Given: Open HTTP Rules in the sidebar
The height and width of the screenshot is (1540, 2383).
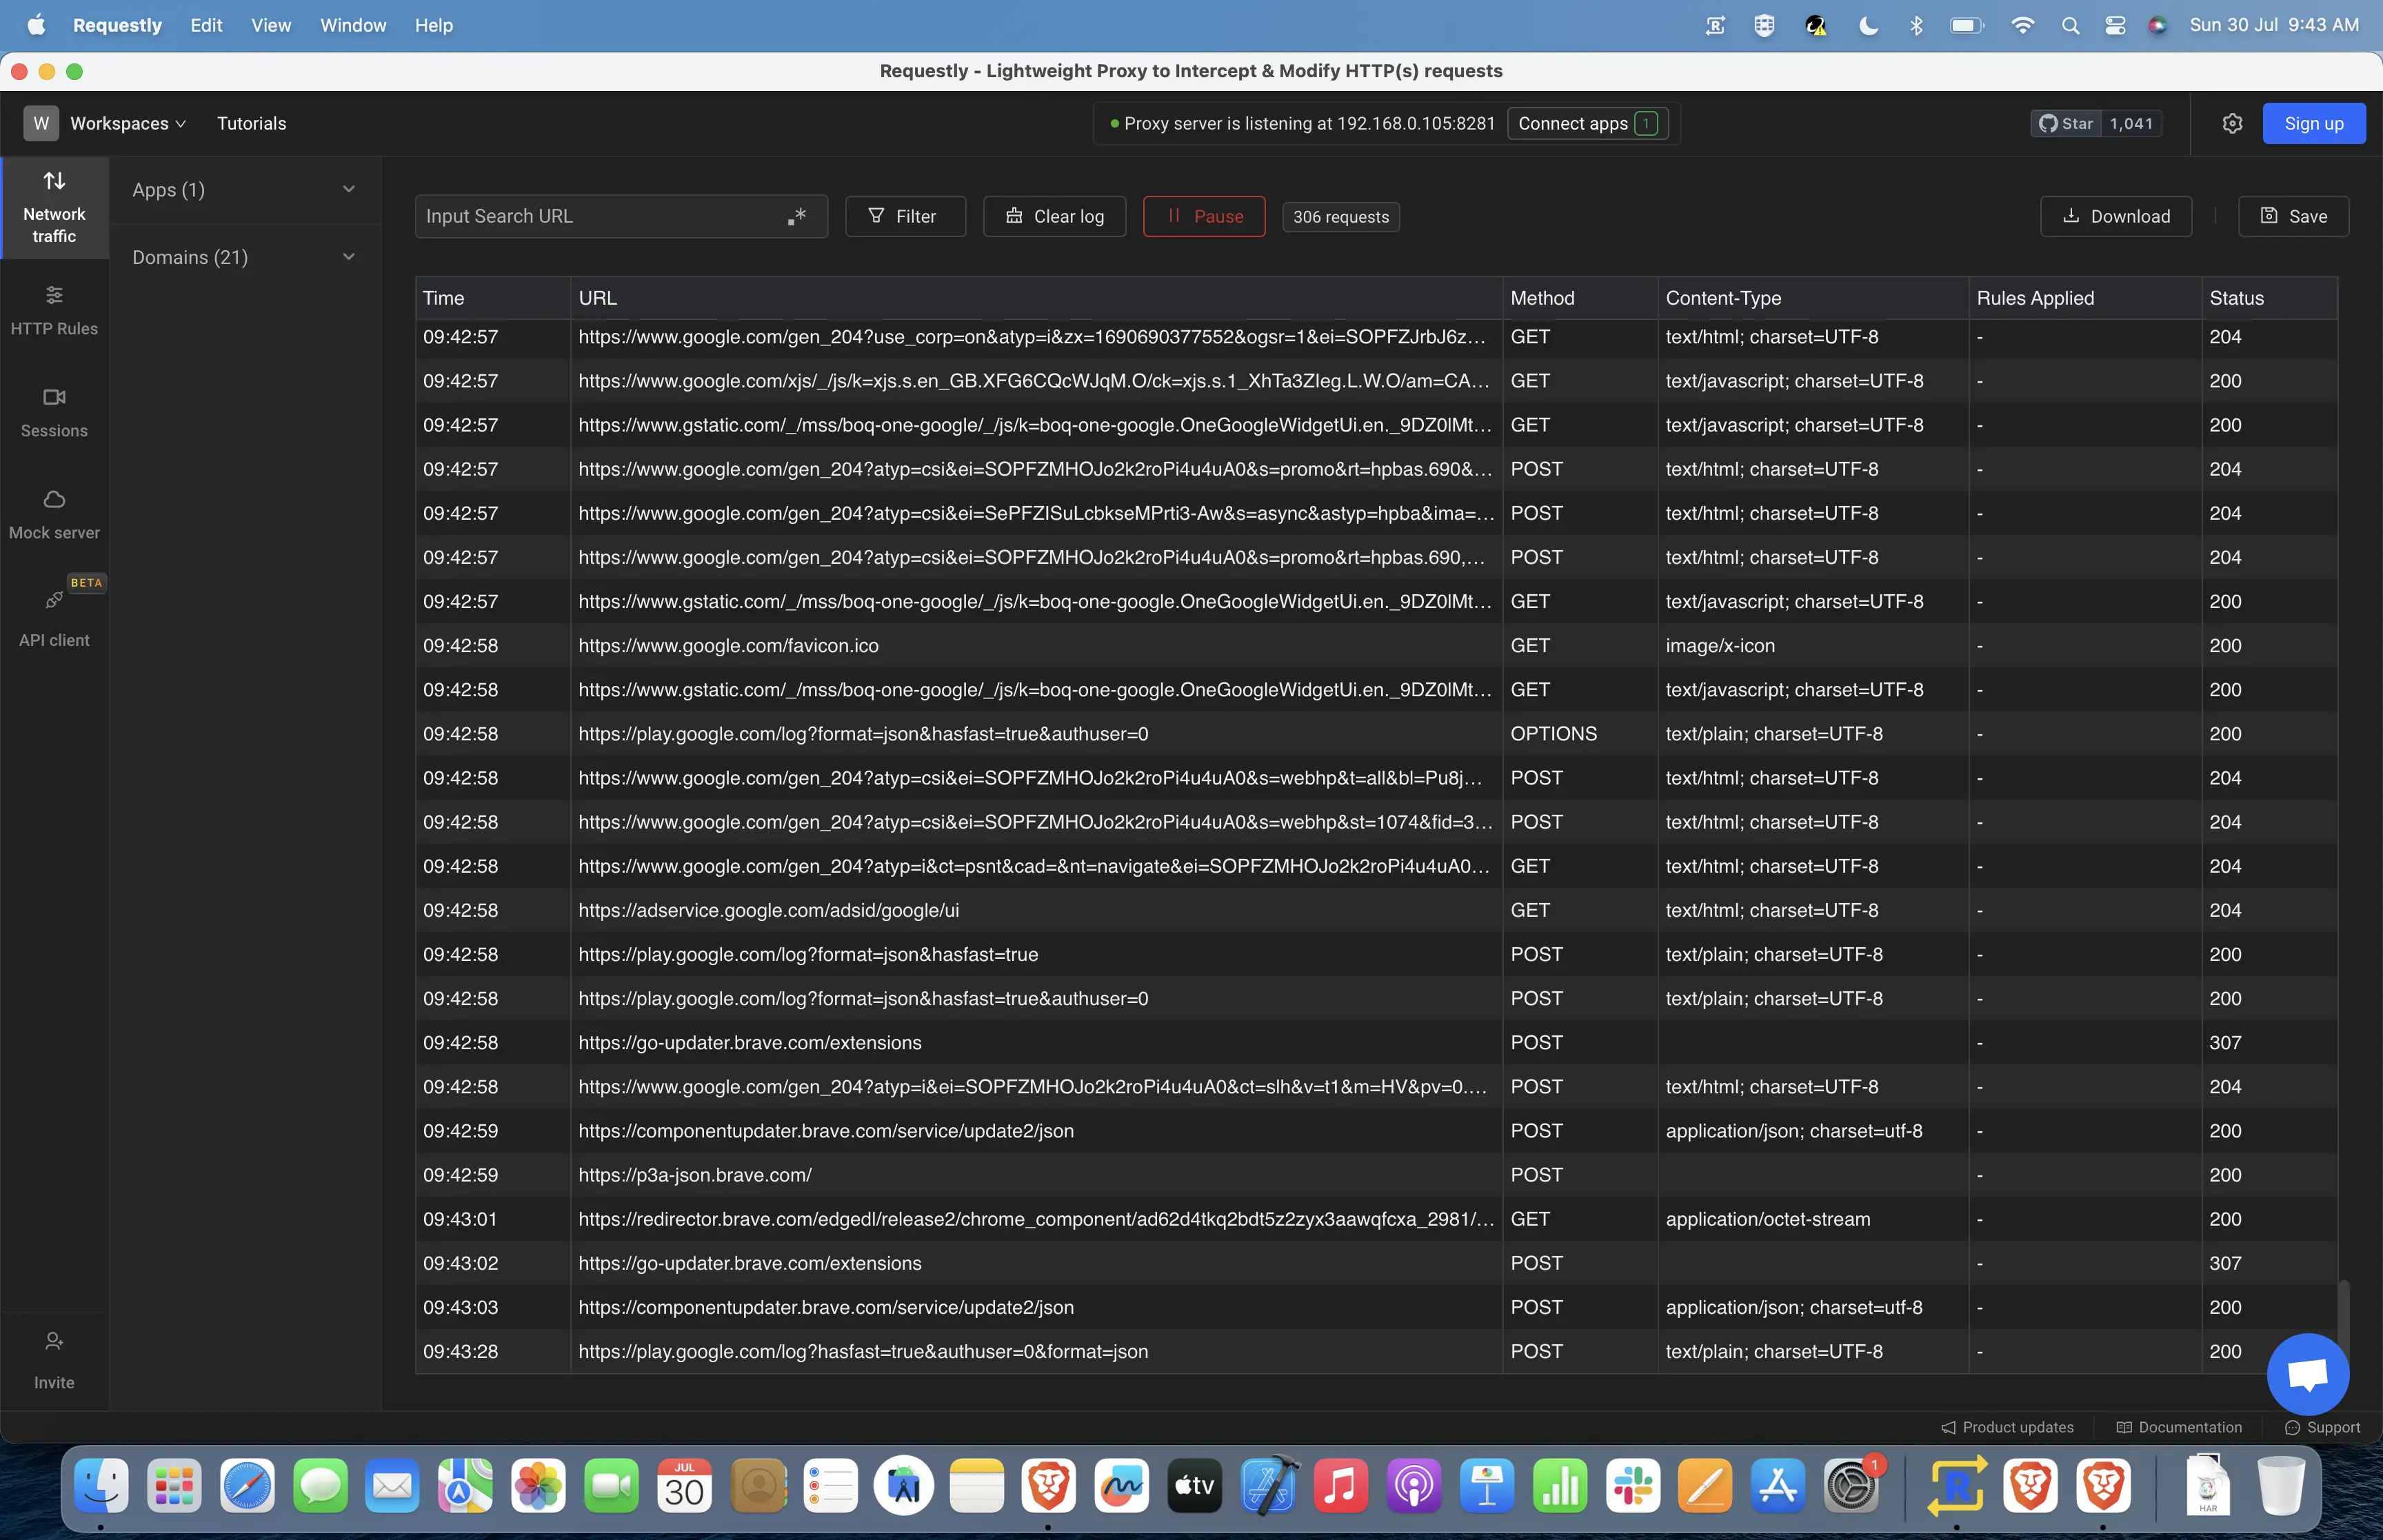Looking at the screenshot, I should [54, 311].
